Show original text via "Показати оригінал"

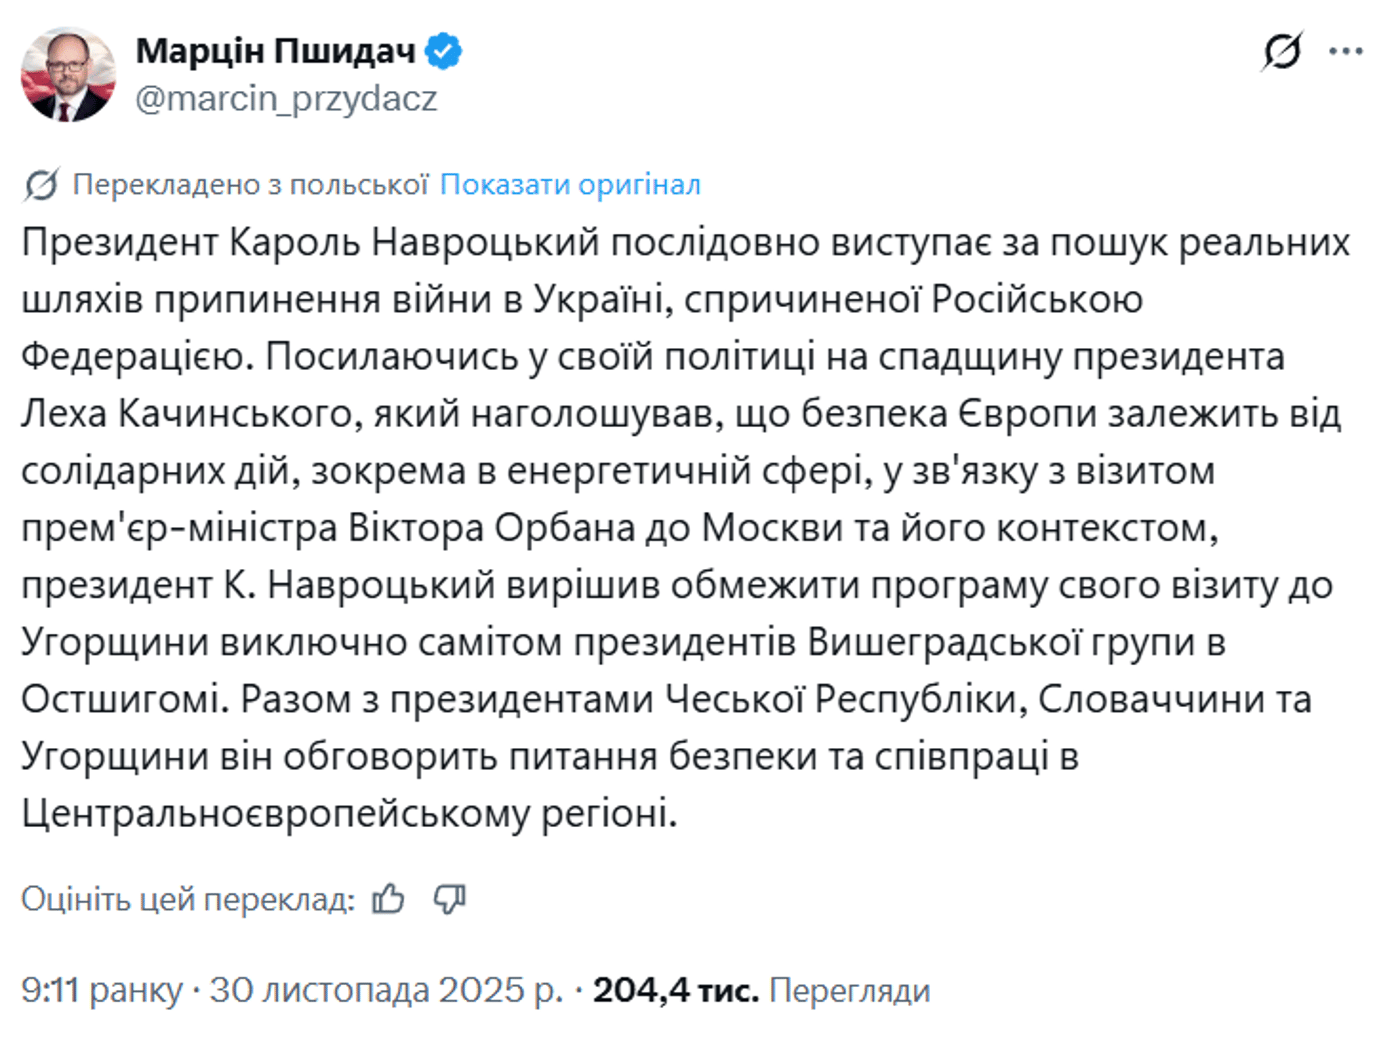[x=571, y=184]
